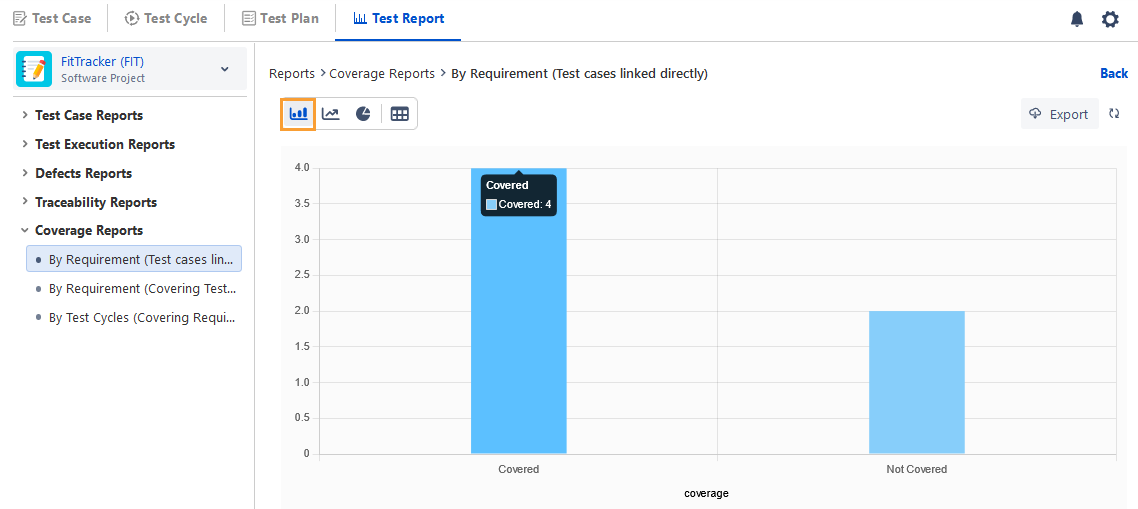This screenshot has width=1138, height=509.
Task: Open the Test Report tab
Action: pos(398,19)
